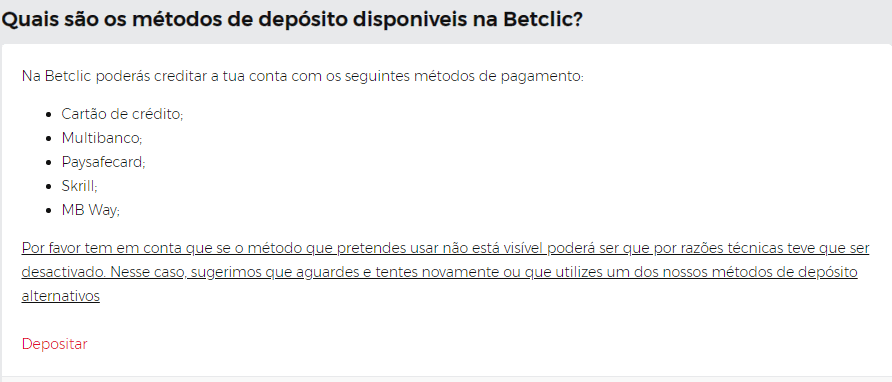Viewport: 892px width, 382px height.
Task: Click the bullet beside Paysafecard
Action: 49,162
